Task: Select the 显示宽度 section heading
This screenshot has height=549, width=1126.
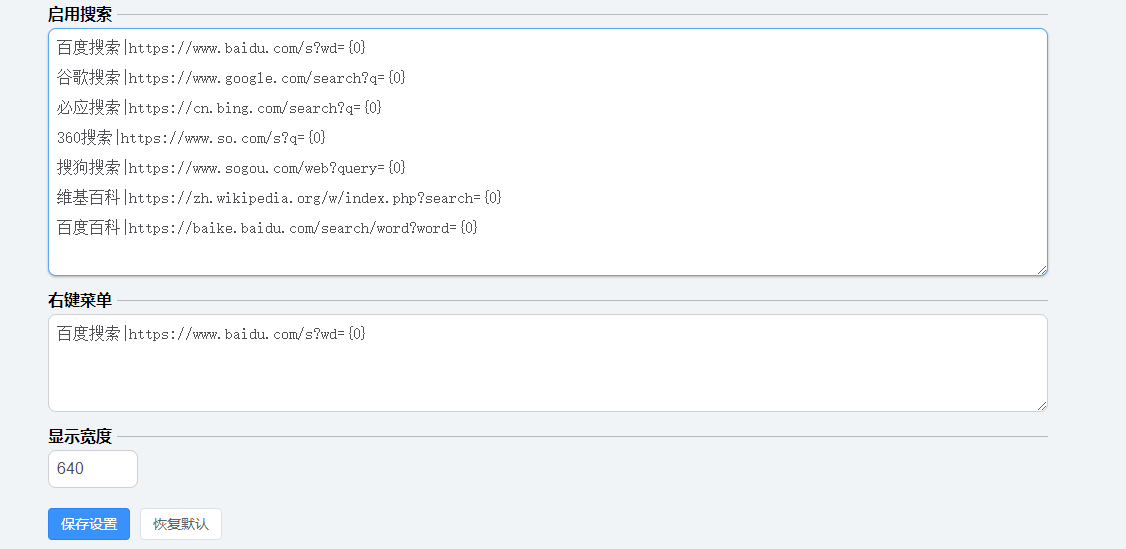Action: [x=80, y=436]
